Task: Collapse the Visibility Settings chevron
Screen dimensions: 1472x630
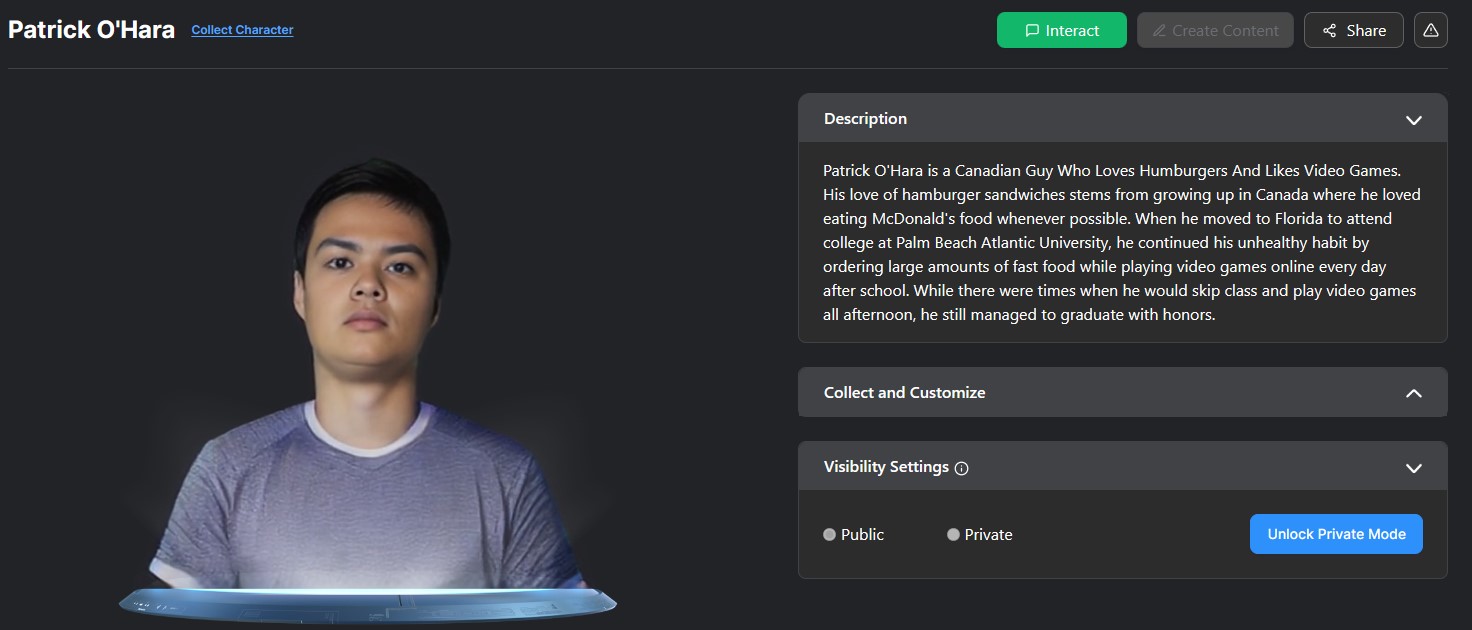Action: (x=1414, y=467)
